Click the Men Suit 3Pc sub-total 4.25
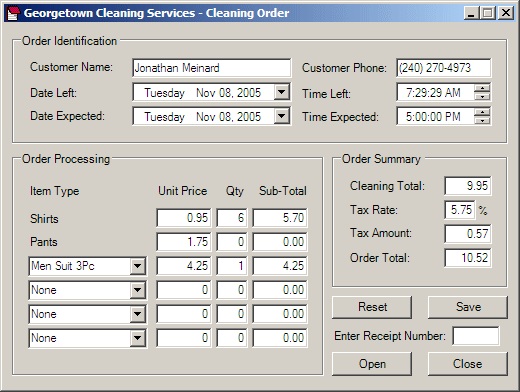This screenshot has width=520, height=392. tap(280, 266)
